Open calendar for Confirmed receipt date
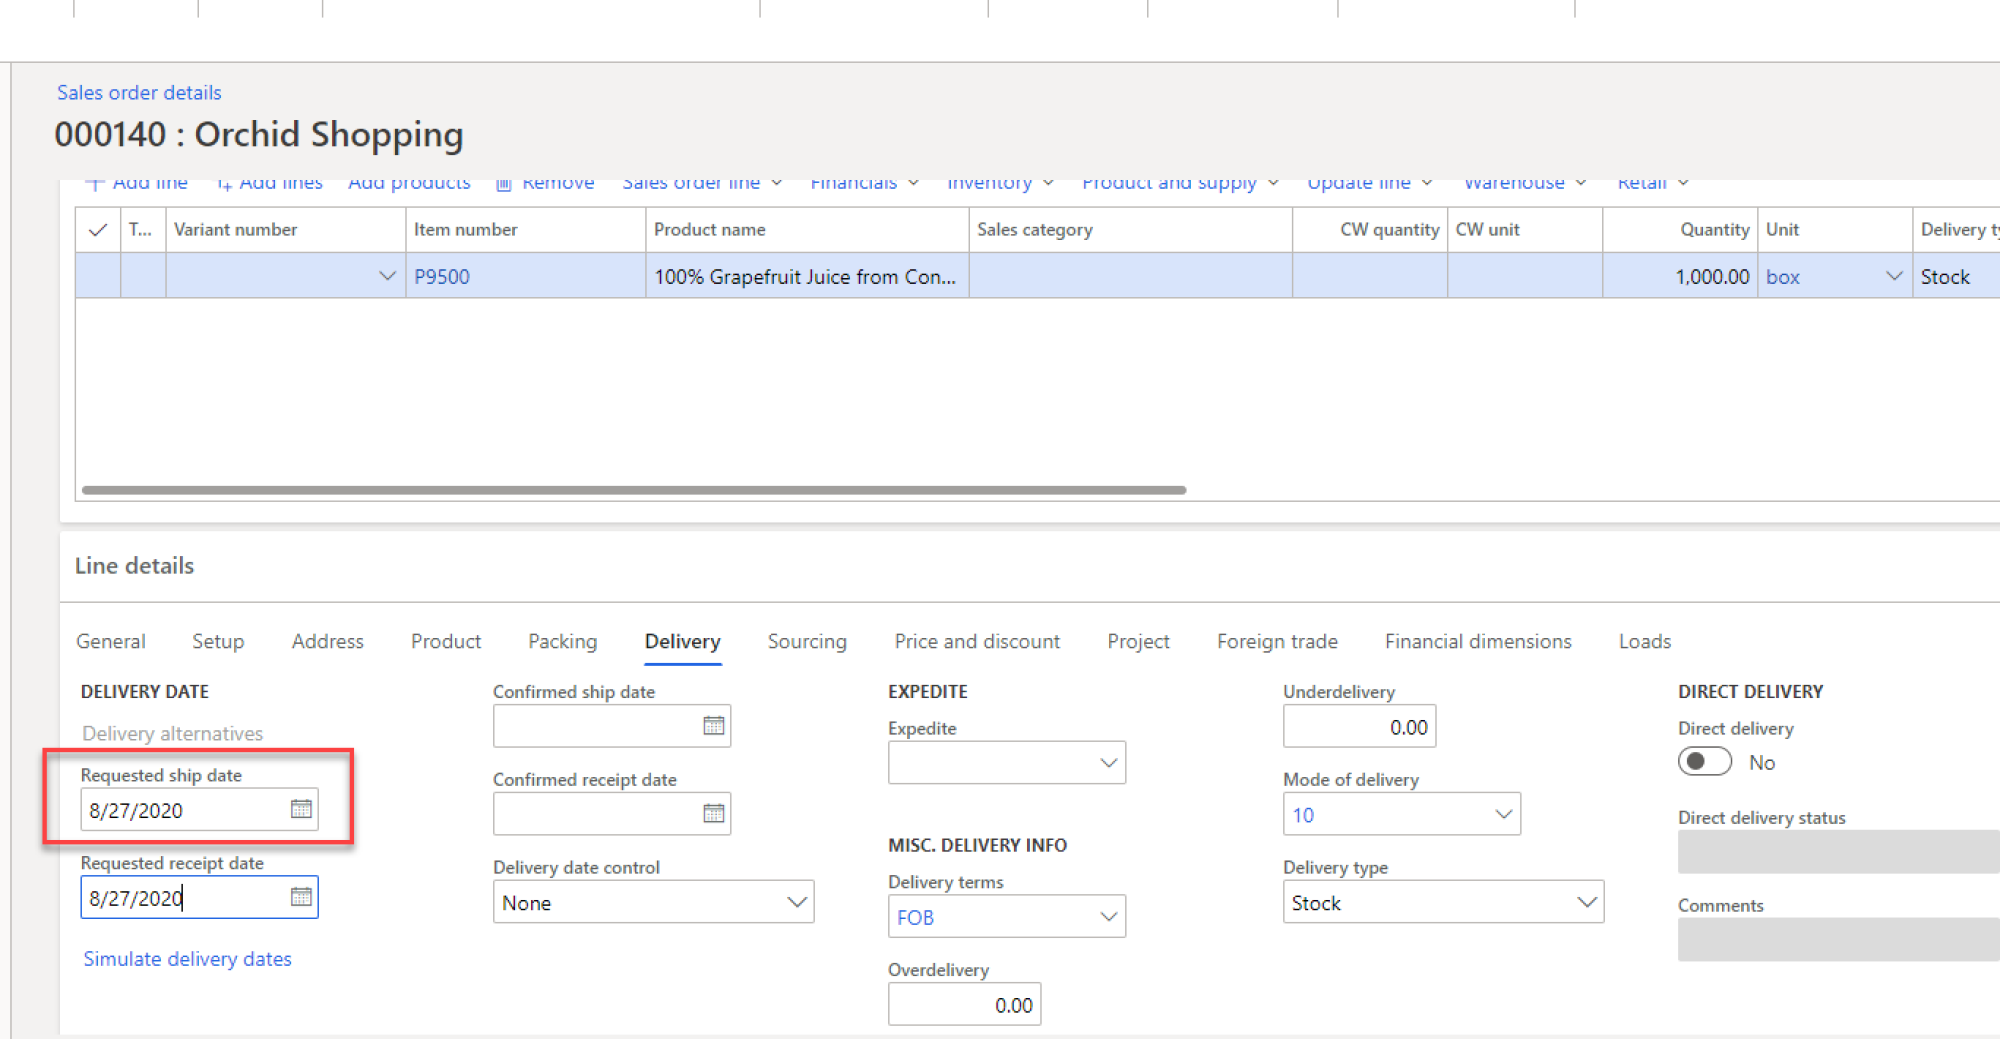2000x1039 pixels. 713,813
